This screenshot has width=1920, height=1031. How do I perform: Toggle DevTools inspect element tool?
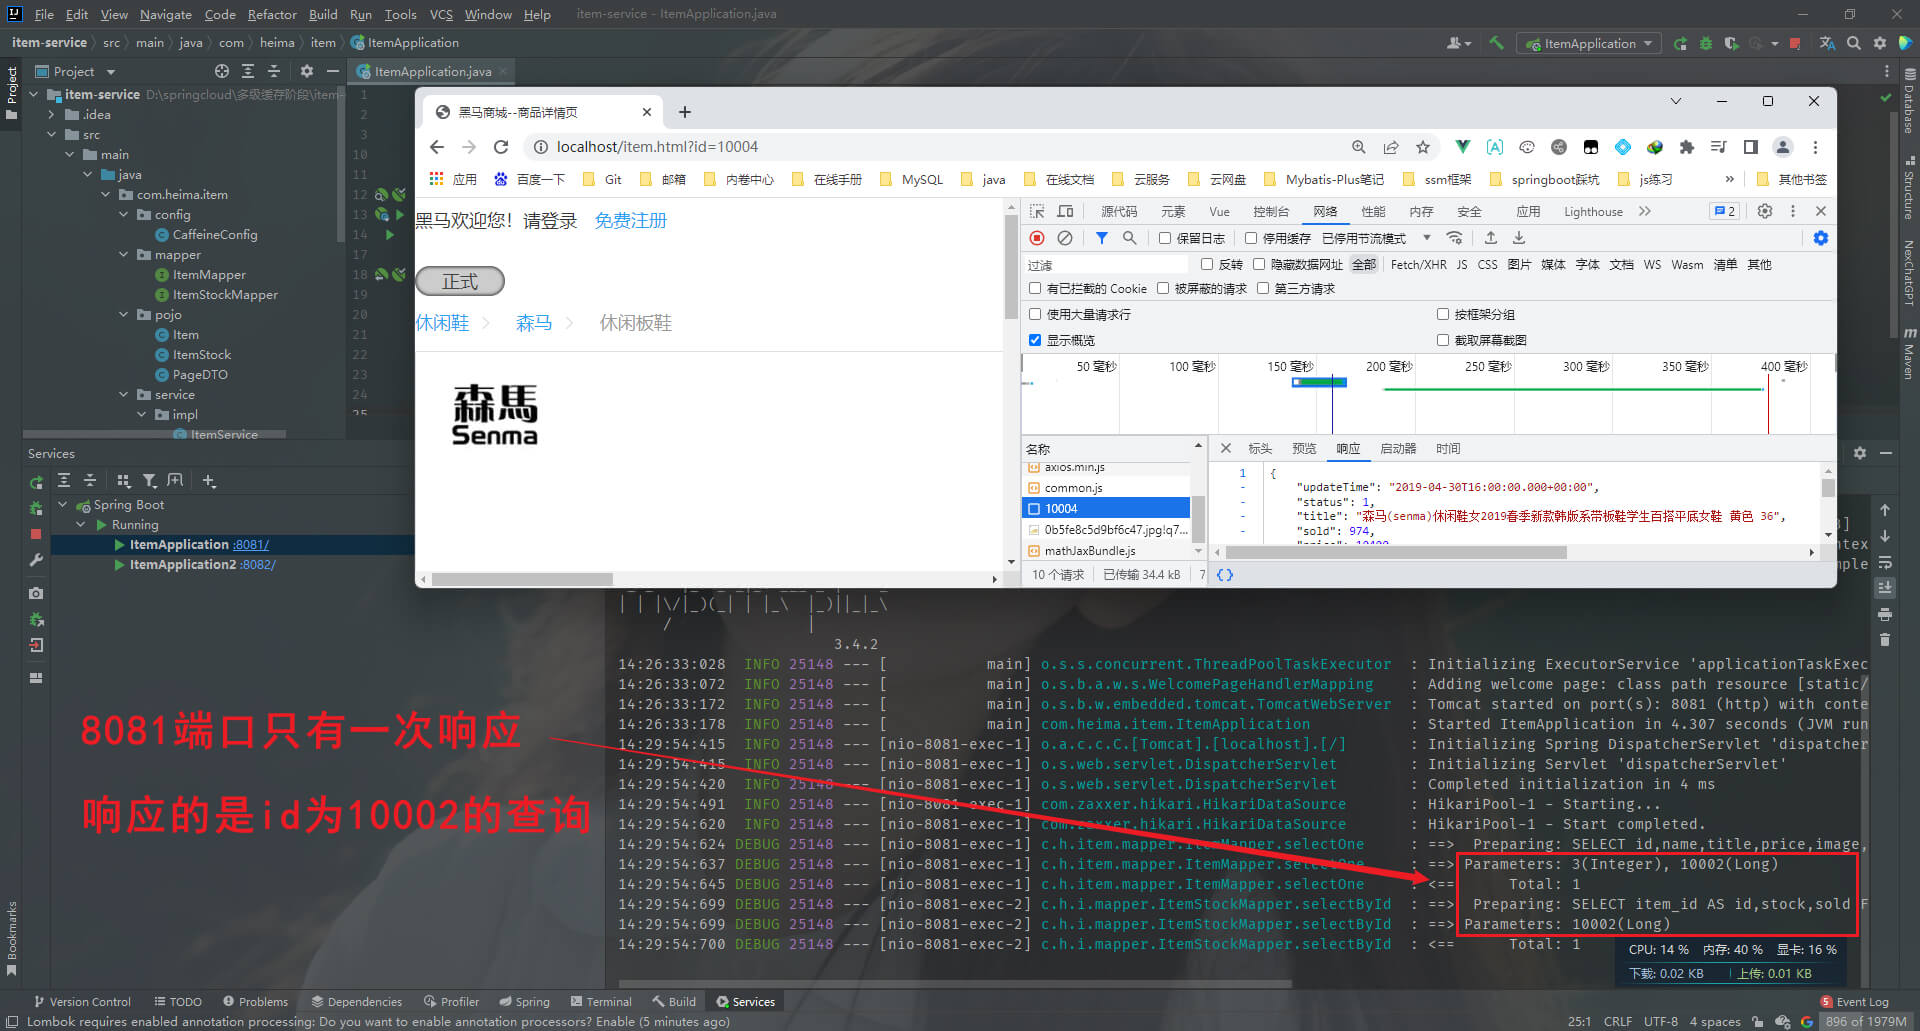tap(1037, 211)
